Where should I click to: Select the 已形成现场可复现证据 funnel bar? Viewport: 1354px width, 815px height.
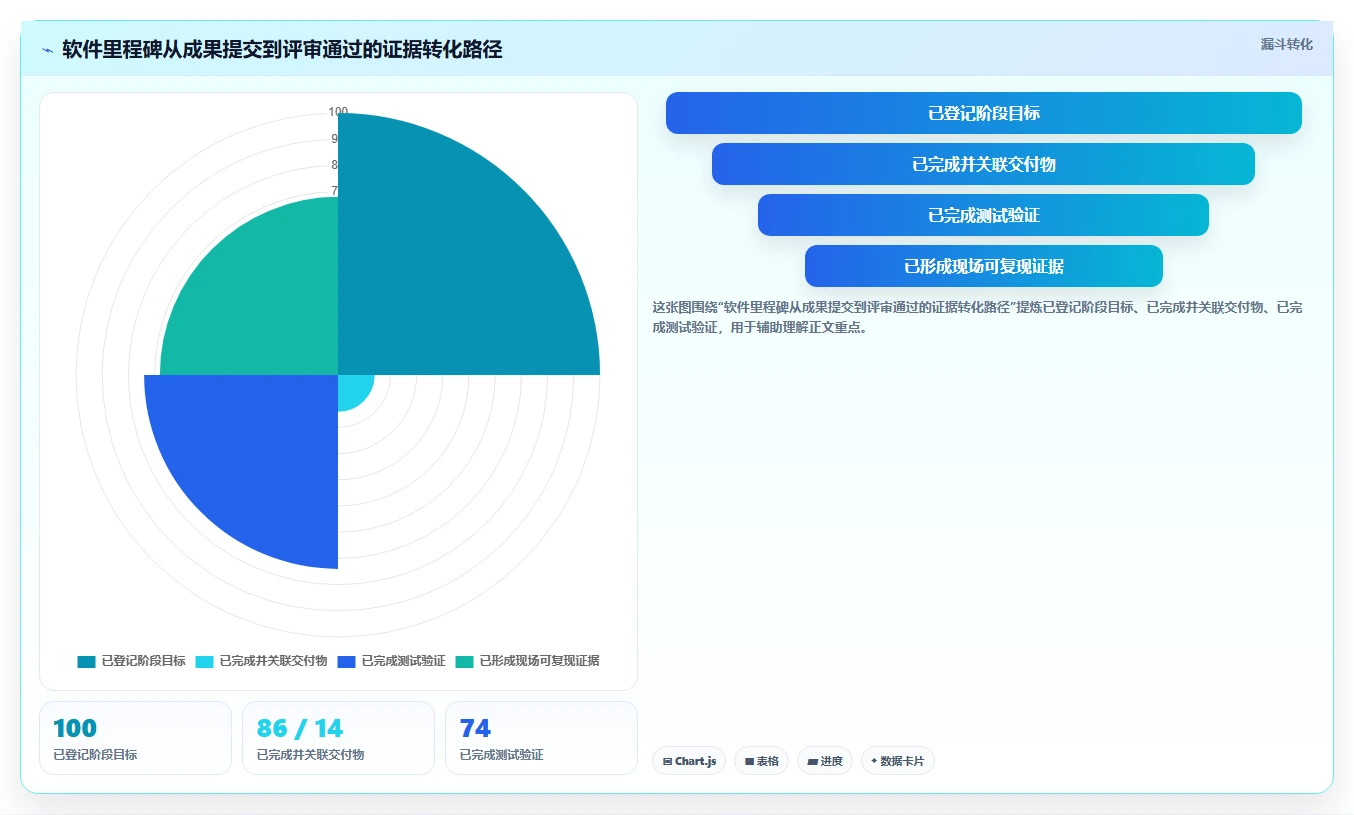(984, 266)
